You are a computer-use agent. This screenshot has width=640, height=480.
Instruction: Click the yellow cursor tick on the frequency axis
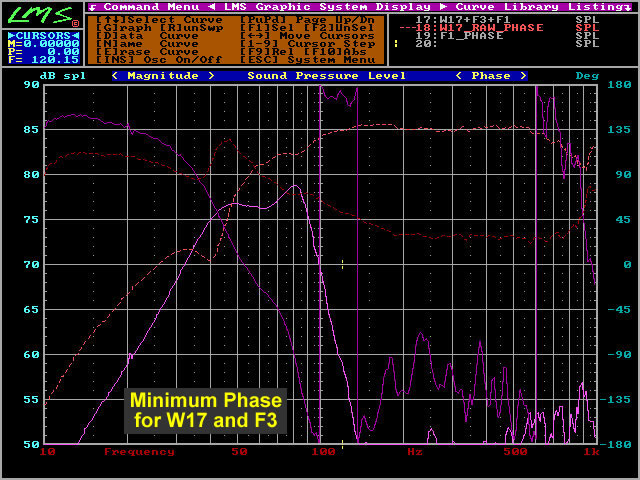coord(342,444)
